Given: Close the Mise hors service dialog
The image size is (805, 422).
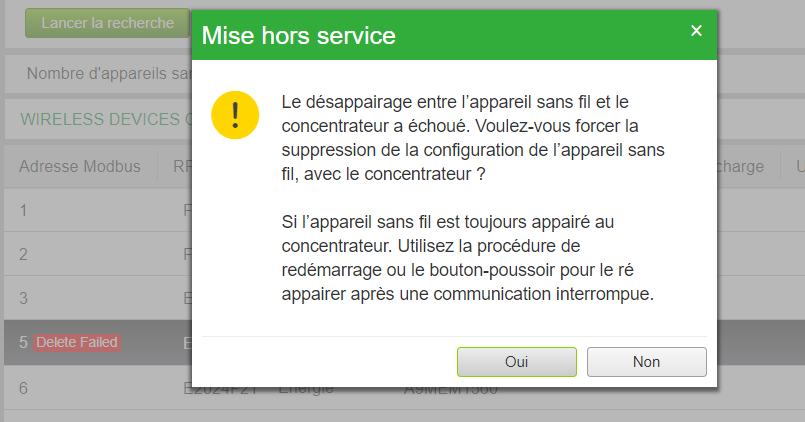Looking at the screenshot, I should tap(696, 31).
